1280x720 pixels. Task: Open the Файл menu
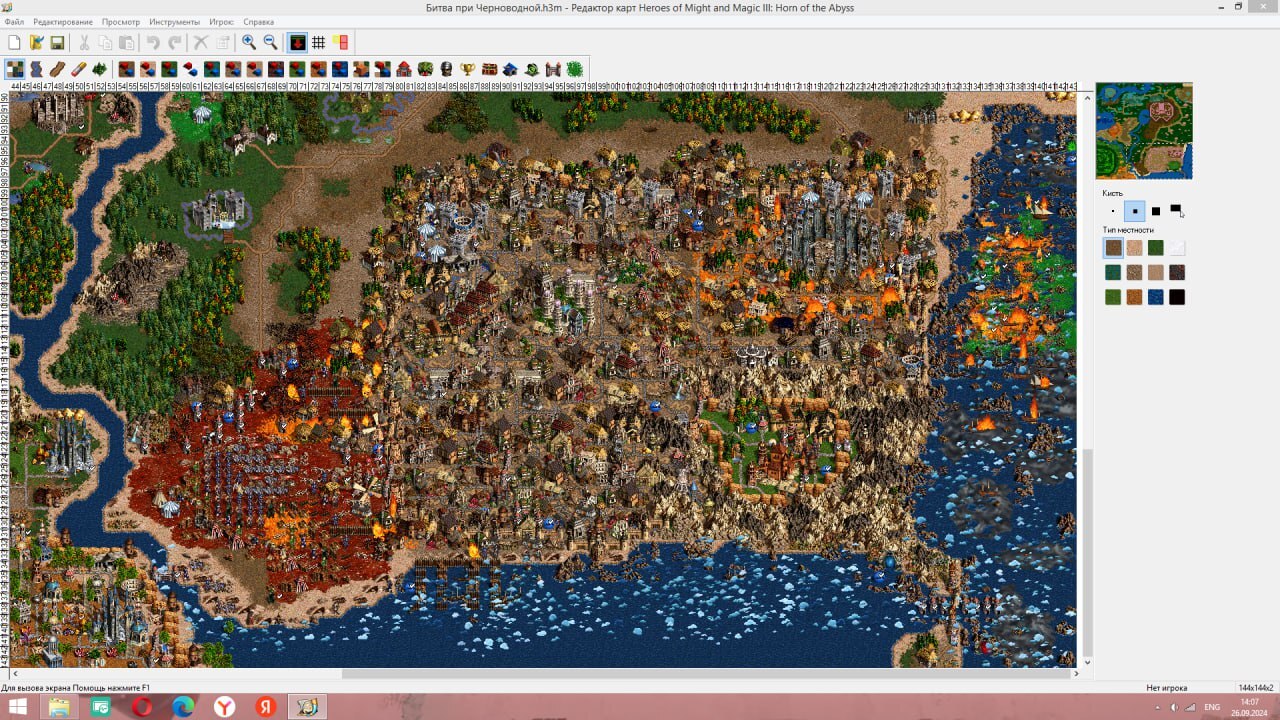click(x=14, y=22)
